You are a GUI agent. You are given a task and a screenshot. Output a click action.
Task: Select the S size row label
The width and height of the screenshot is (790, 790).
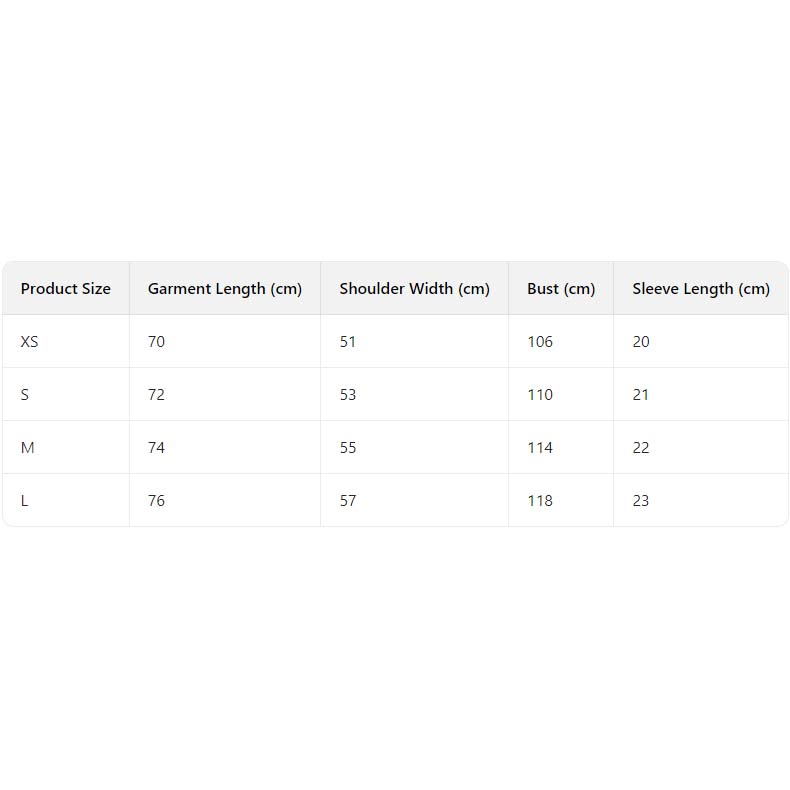pos(25,395)
